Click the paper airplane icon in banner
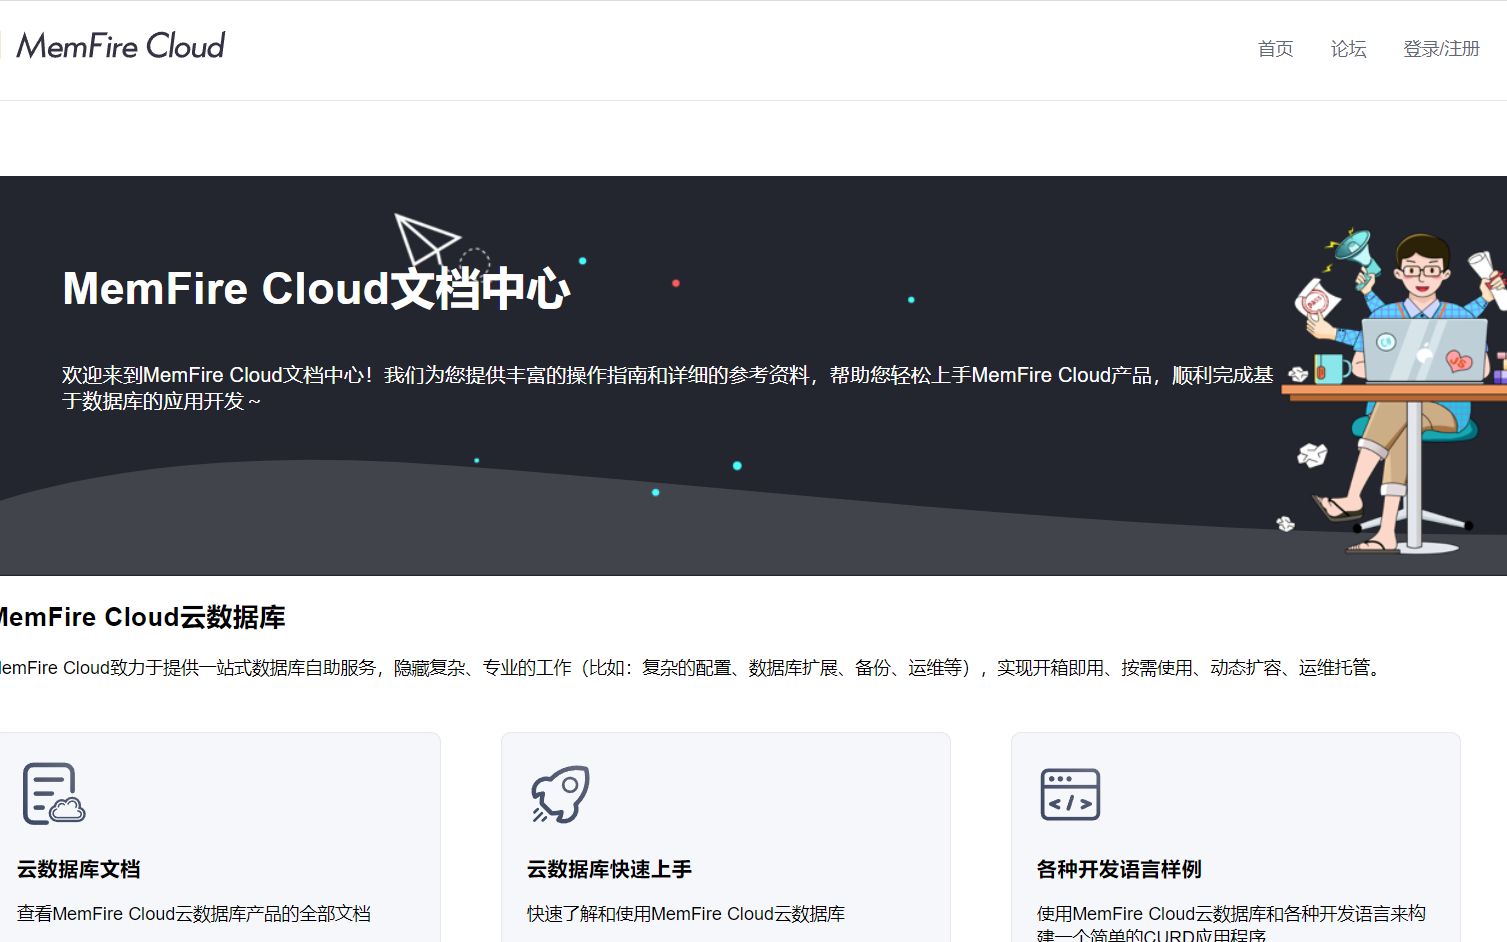The height and width of the screenshot is (942, 1507). (x=426, y=240)
